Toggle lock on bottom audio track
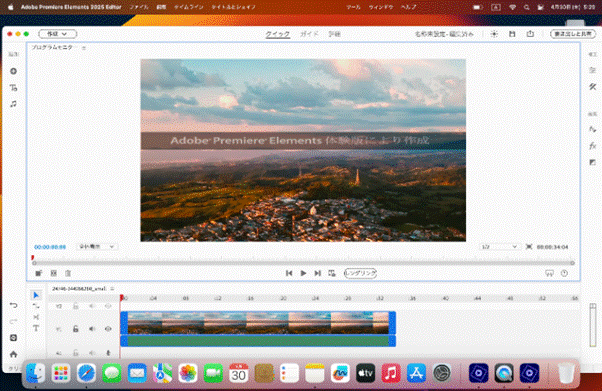602x391 pixels. tap(76, 353)
